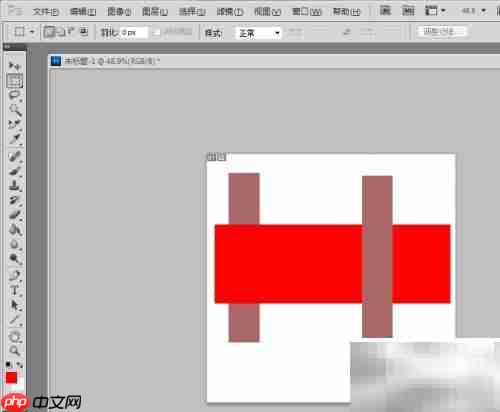Select the Rectangular Marquee tool

pos(15,81)
